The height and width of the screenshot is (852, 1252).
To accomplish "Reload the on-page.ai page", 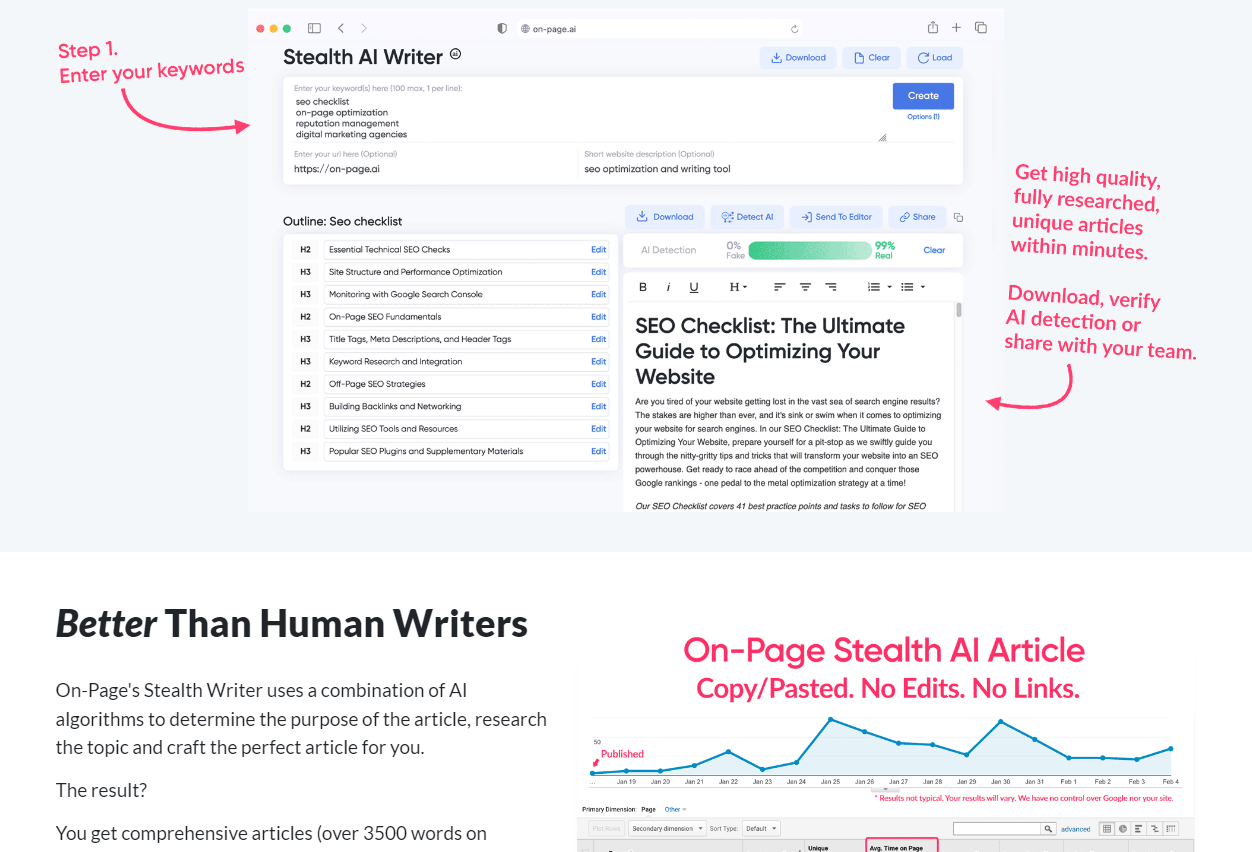I will pos(795,29).
